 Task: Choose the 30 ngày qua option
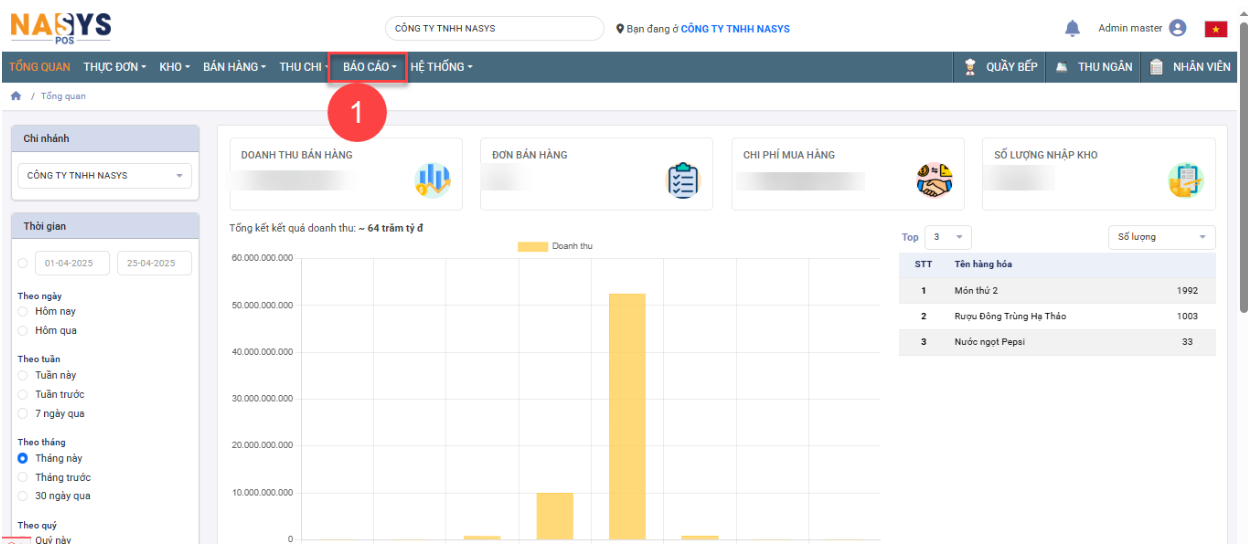(23, 496)
